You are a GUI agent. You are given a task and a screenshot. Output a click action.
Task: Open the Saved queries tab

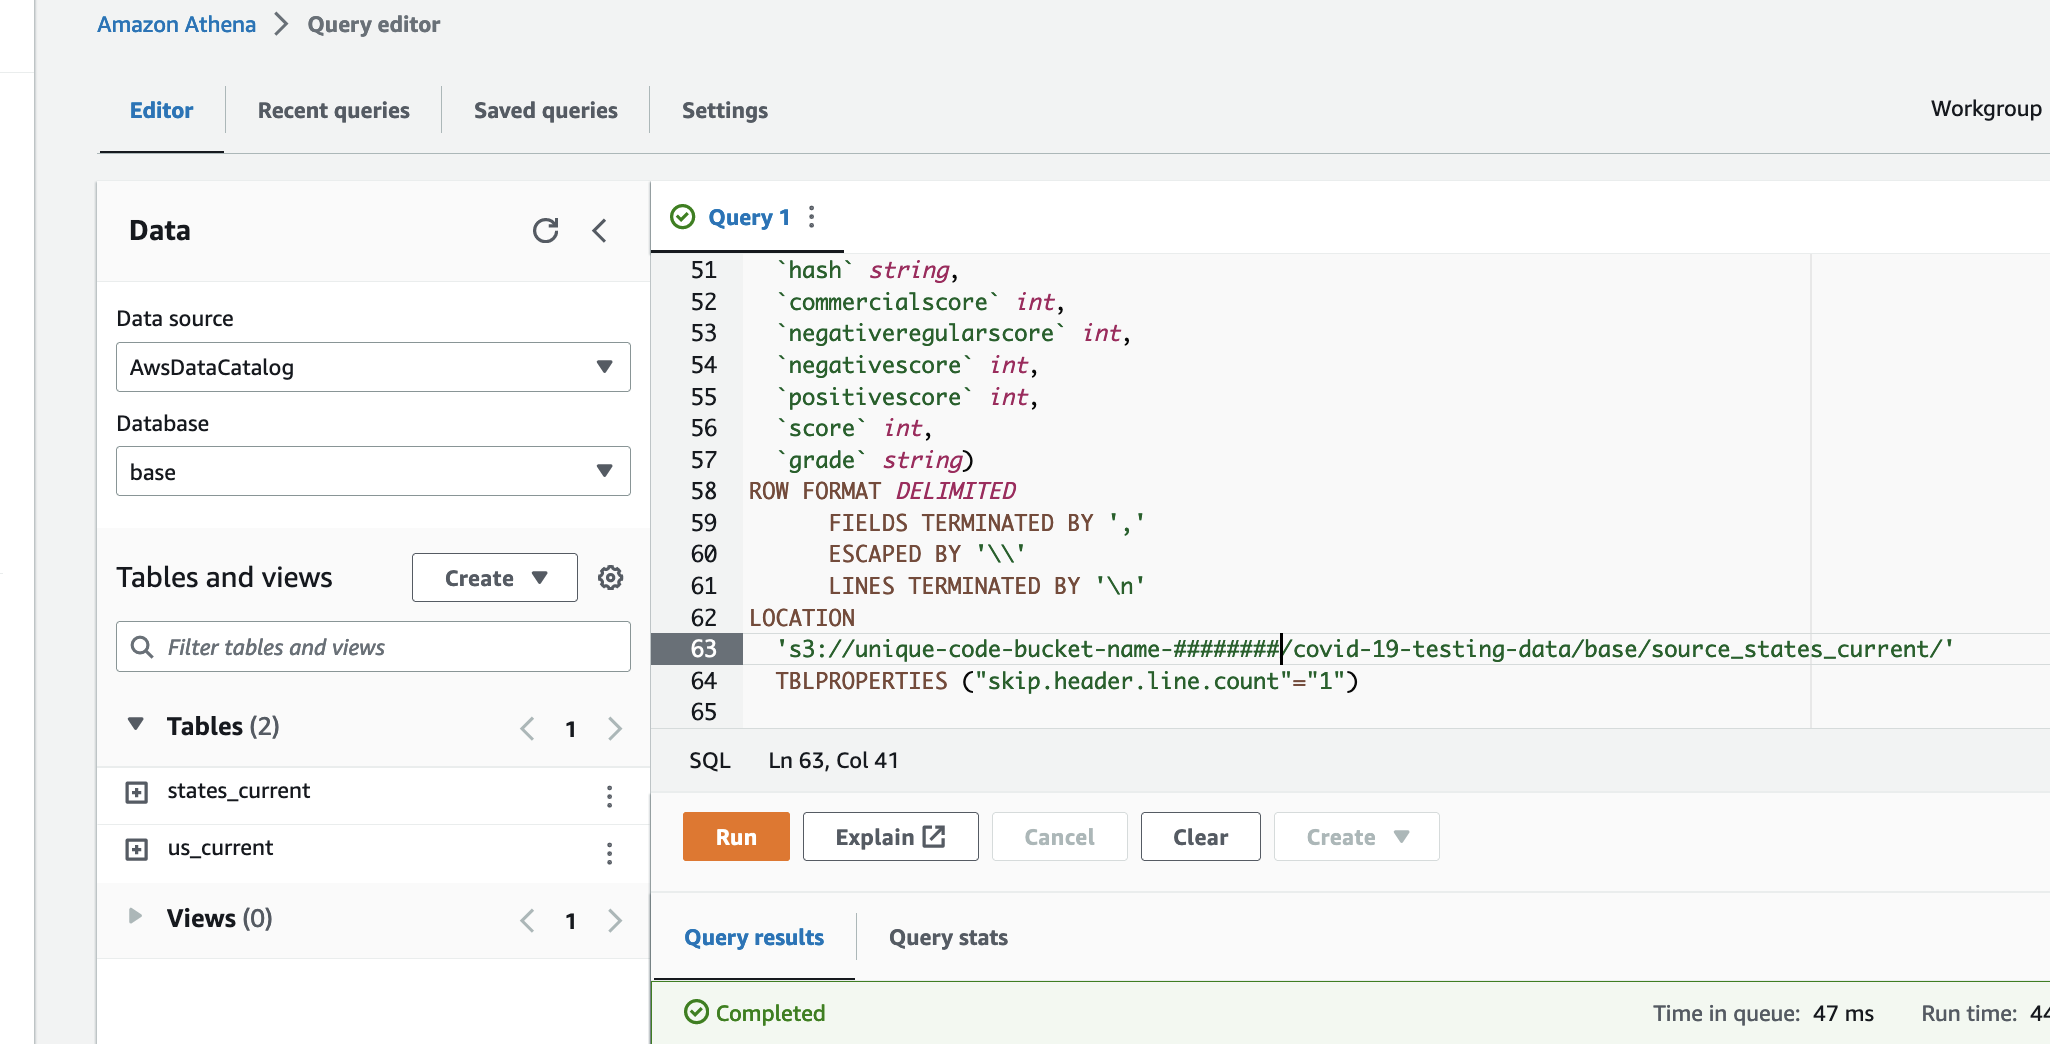click(x=546, y=110)
